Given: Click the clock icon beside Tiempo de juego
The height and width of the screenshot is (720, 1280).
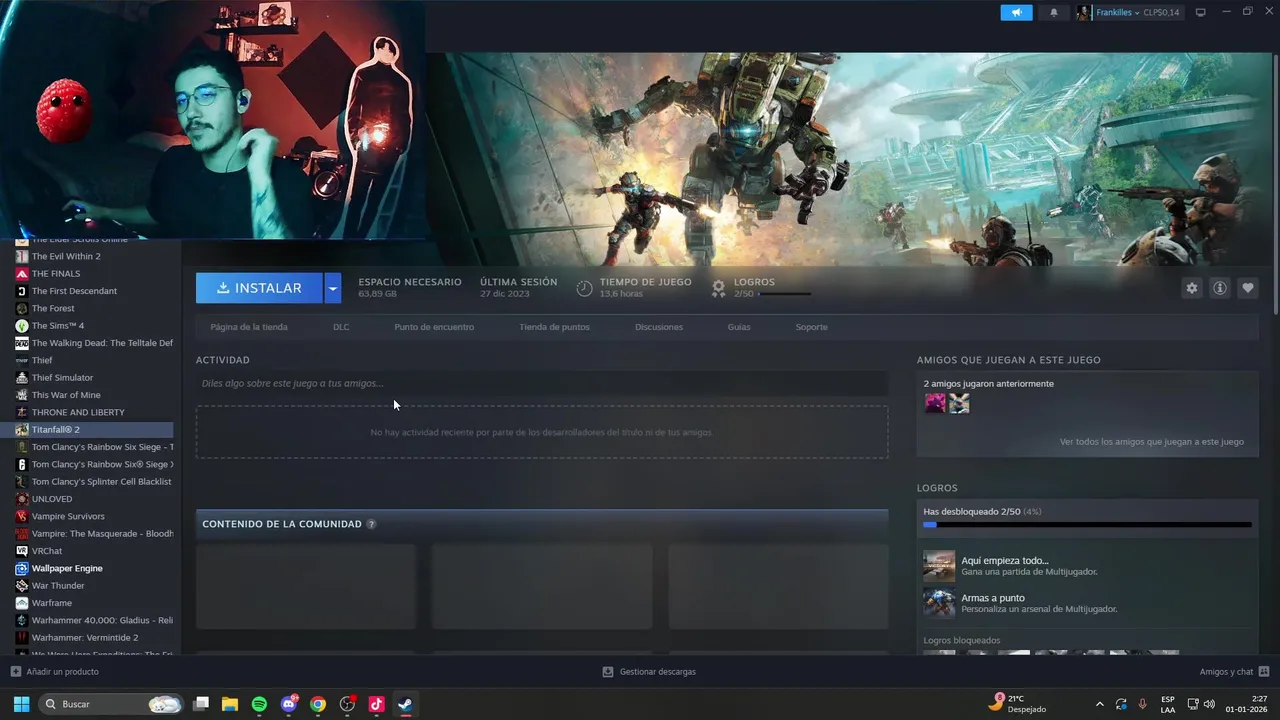Looking at the screenshot, I should tap(584, 288).
